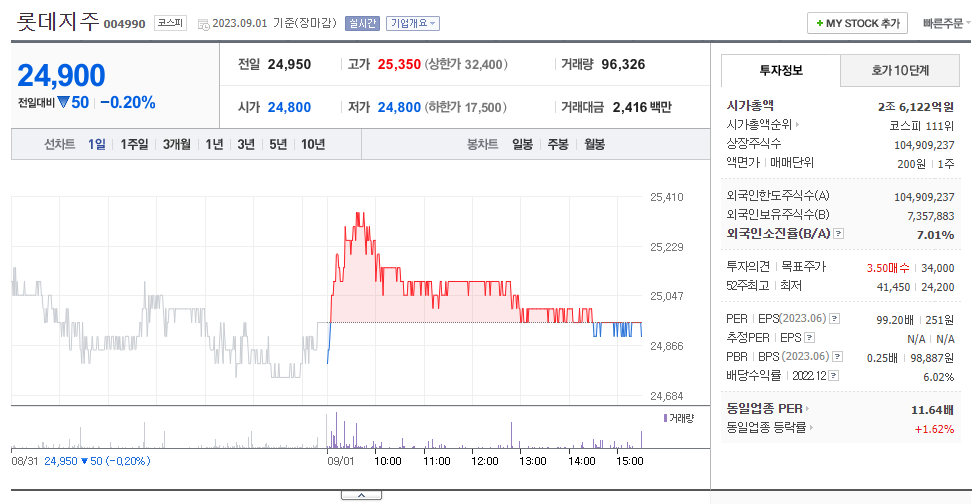This screenshot has height=504, width=977.
Task: Click the 동일업종 등락률 value +1.62%
Action: (934, 429)
